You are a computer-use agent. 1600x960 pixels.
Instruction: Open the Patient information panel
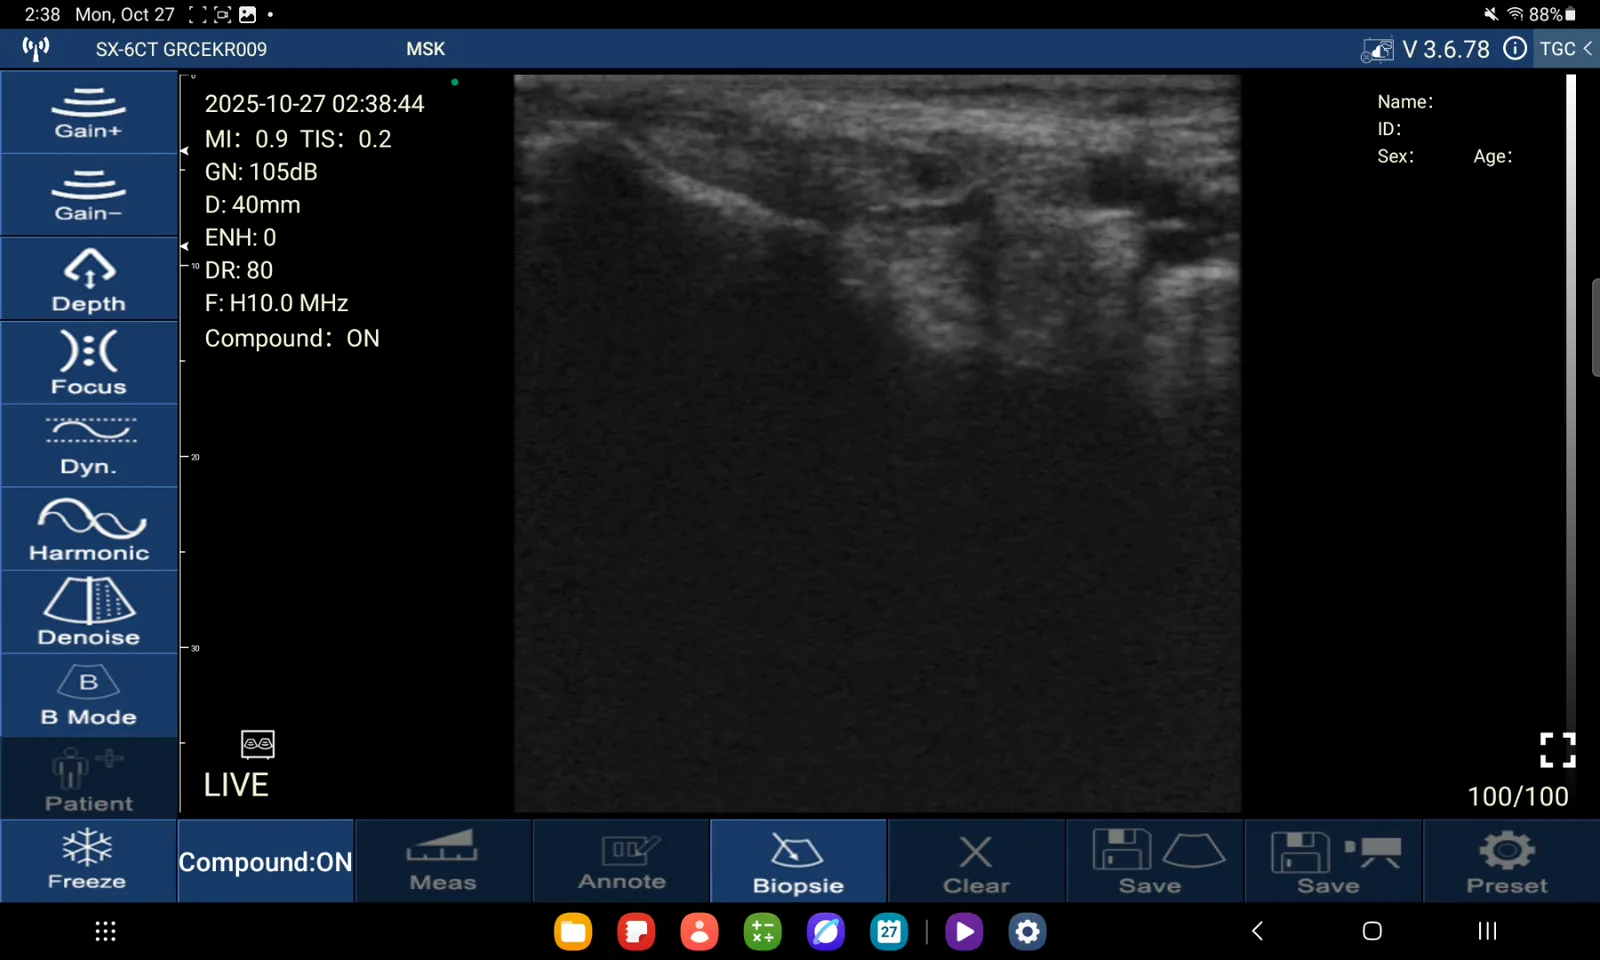point(89,779)
